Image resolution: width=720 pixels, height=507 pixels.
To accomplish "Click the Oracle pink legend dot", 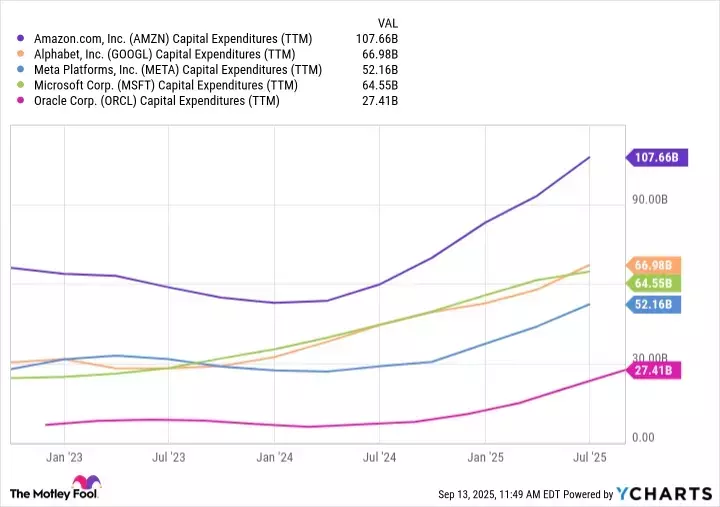I will (x=21, y=101).
